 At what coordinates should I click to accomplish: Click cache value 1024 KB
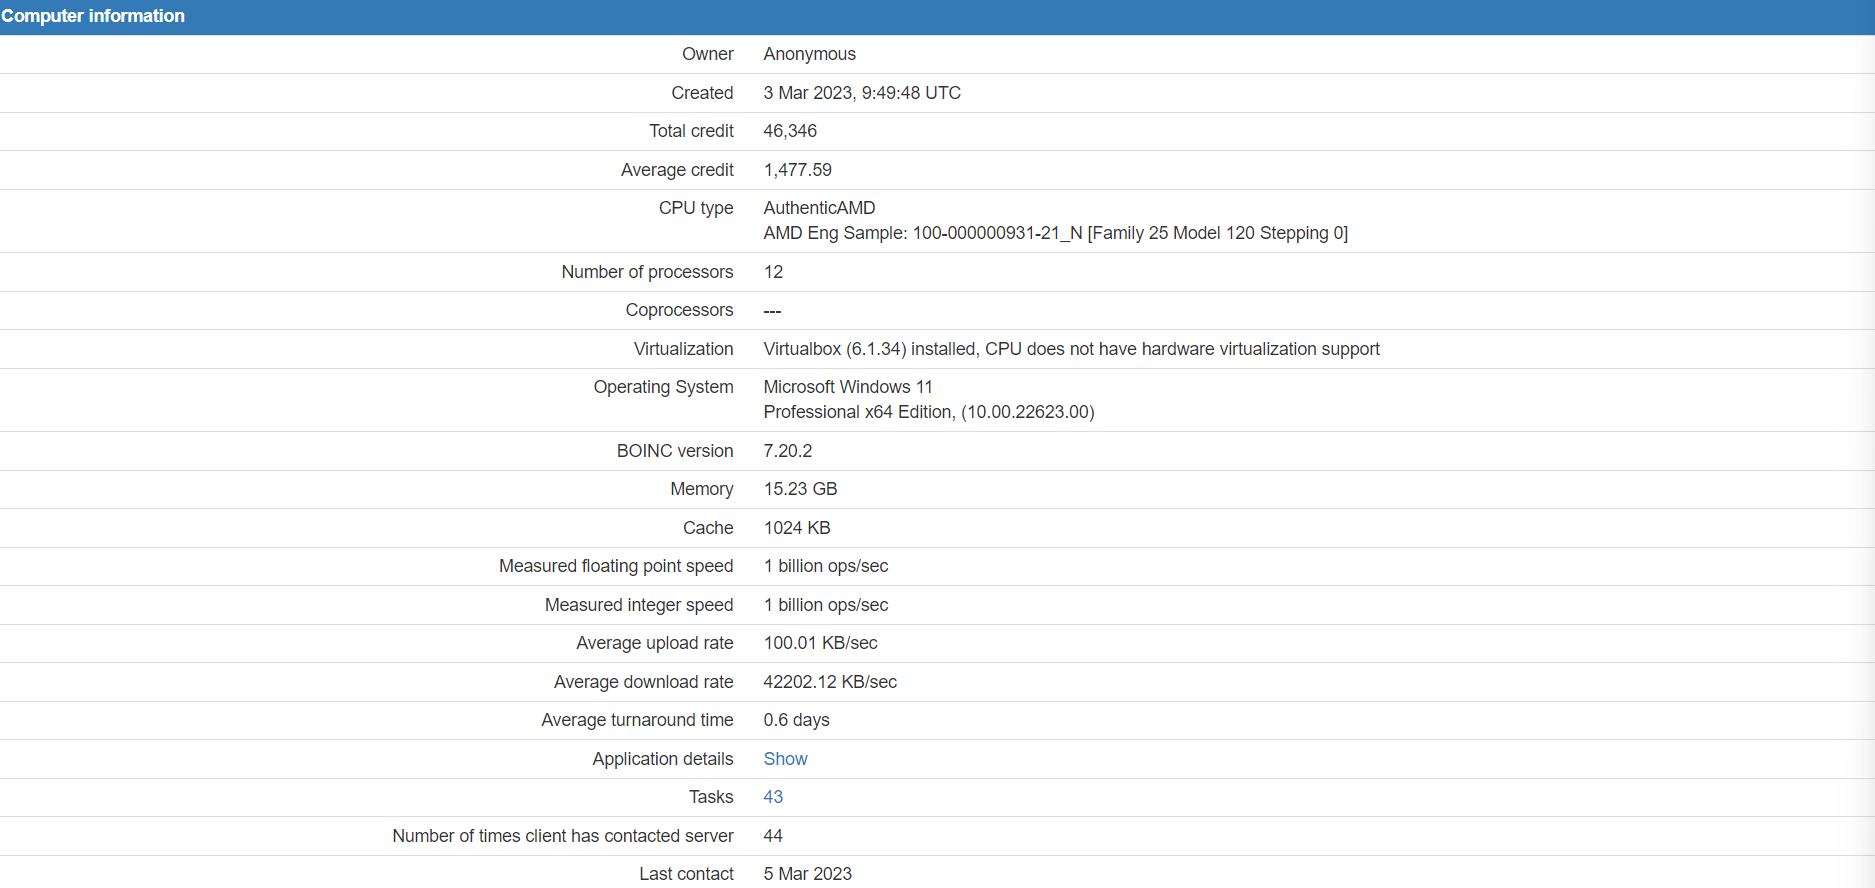pos(797,528)
